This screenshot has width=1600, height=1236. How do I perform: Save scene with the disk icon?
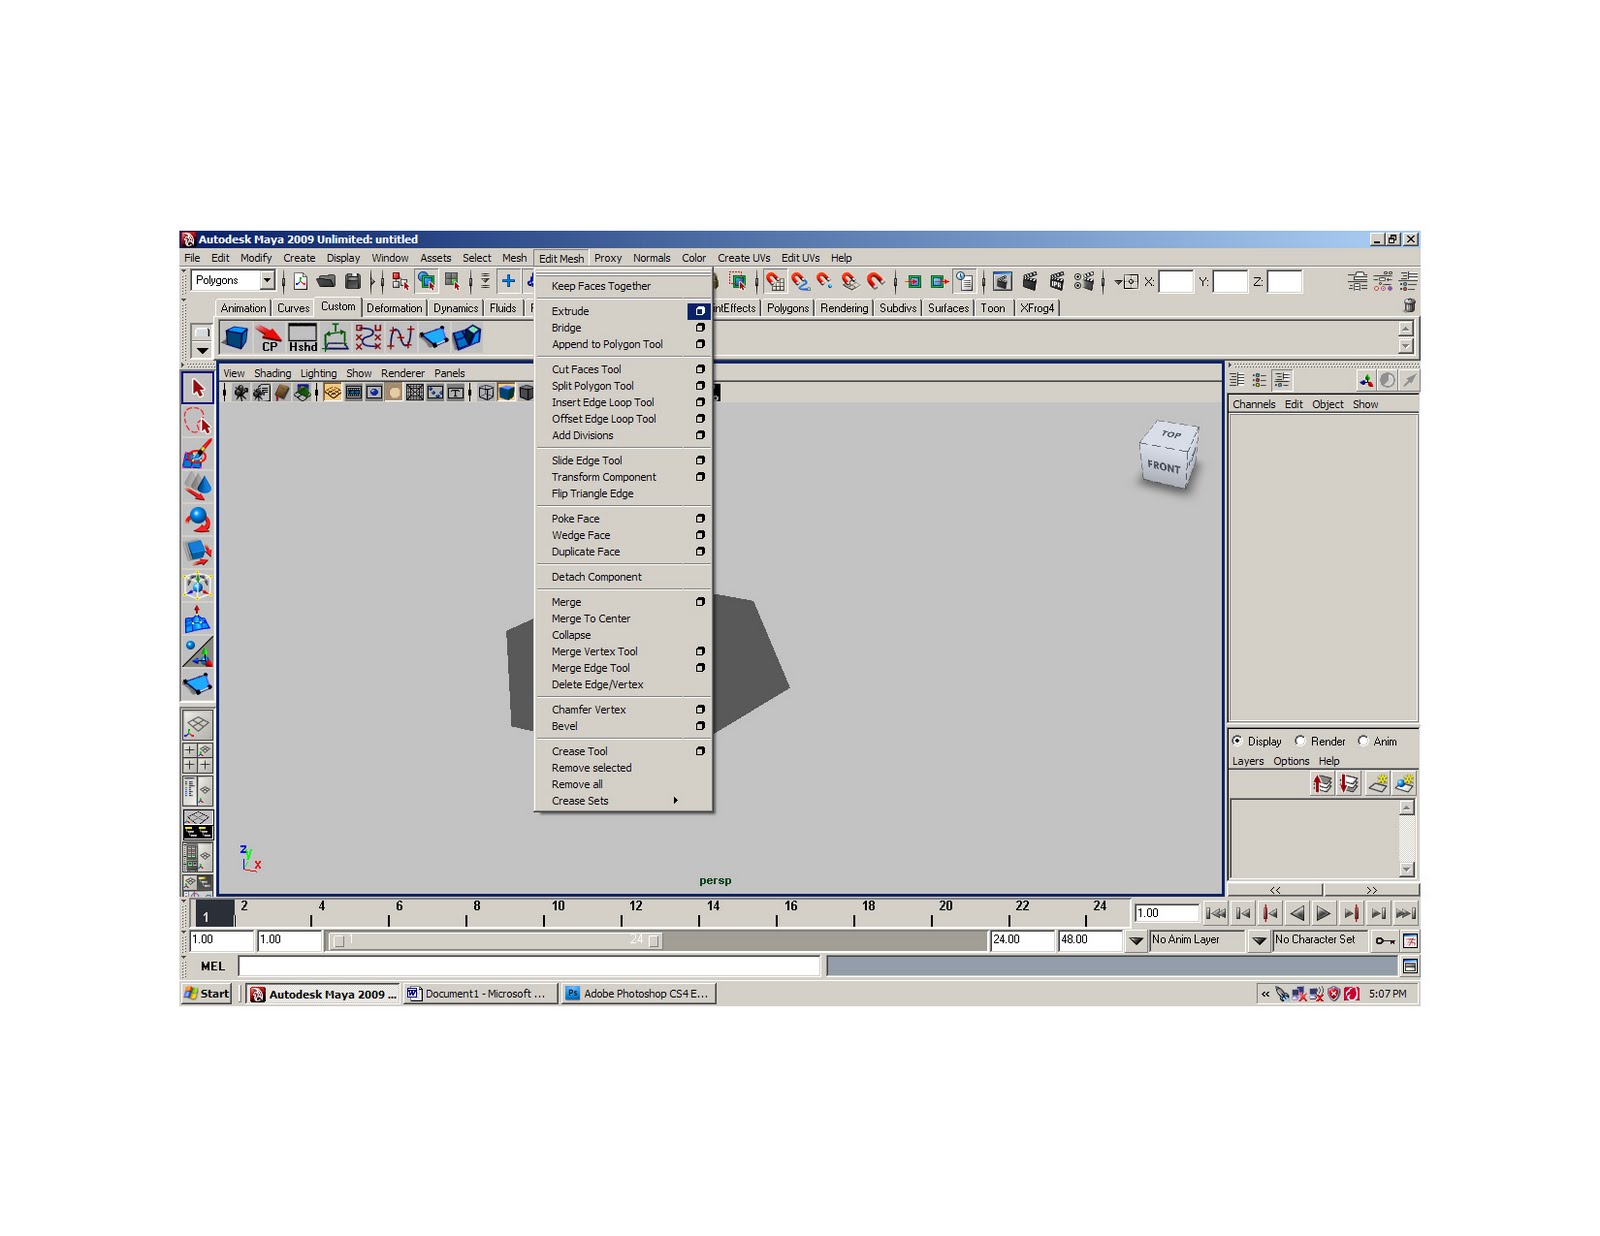tap(352, 282)
